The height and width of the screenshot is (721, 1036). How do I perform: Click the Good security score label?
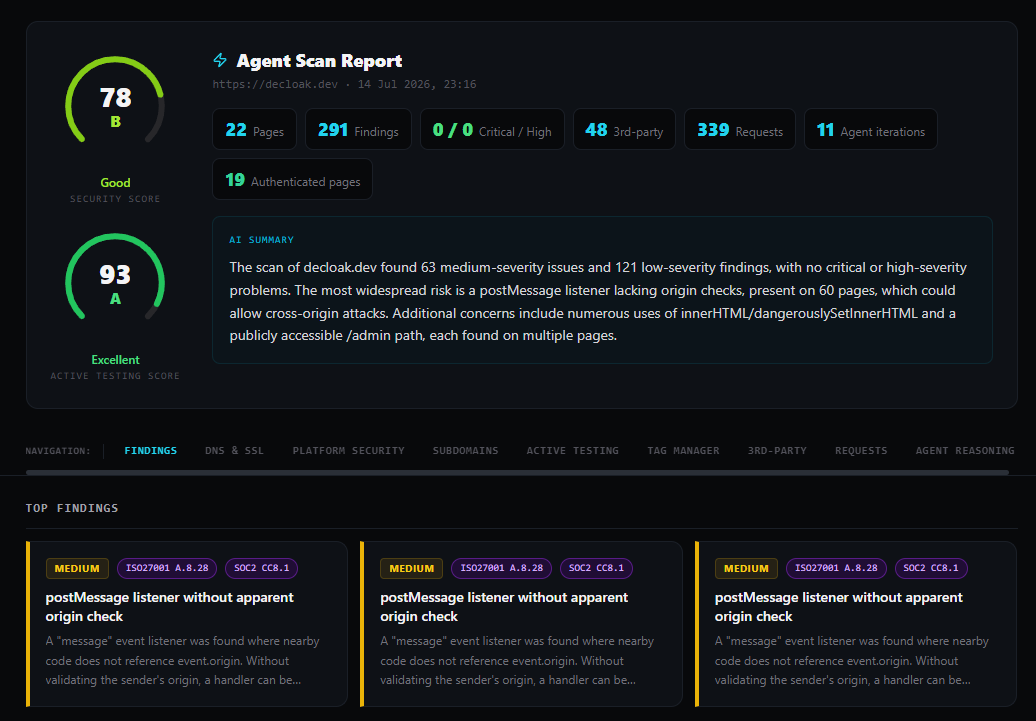pyautogui.click(x=115, y=182)
